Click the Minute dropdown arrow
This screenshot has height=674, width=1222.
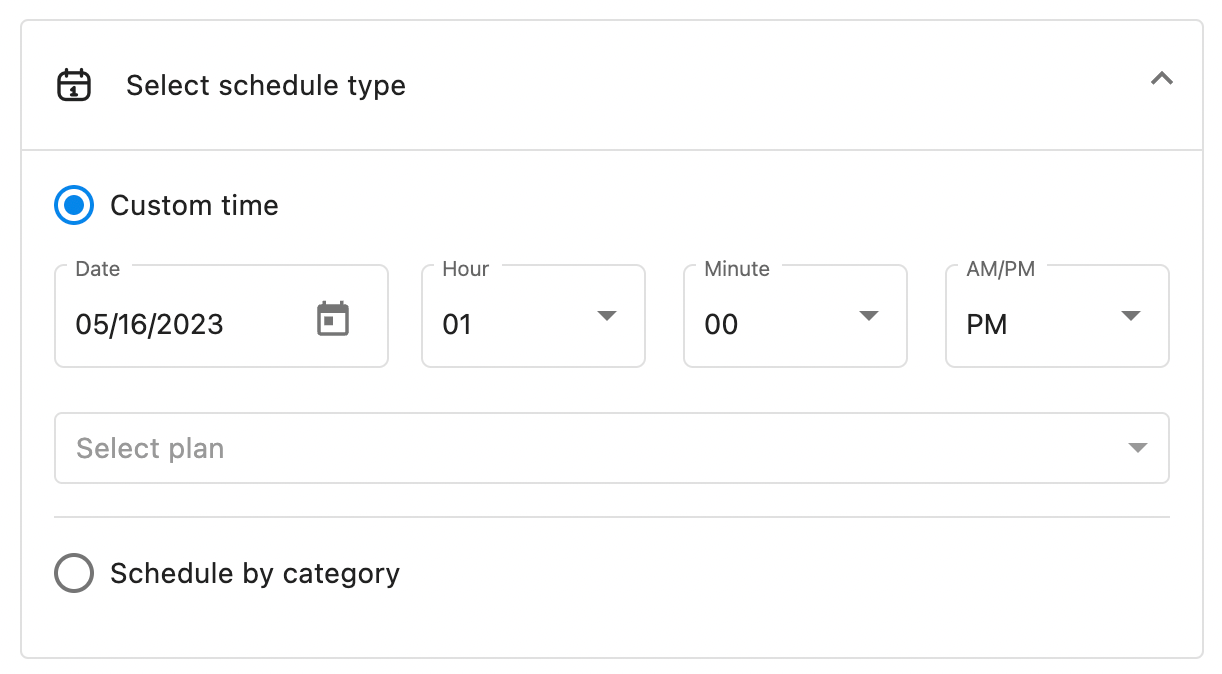(x=868, y=316)
